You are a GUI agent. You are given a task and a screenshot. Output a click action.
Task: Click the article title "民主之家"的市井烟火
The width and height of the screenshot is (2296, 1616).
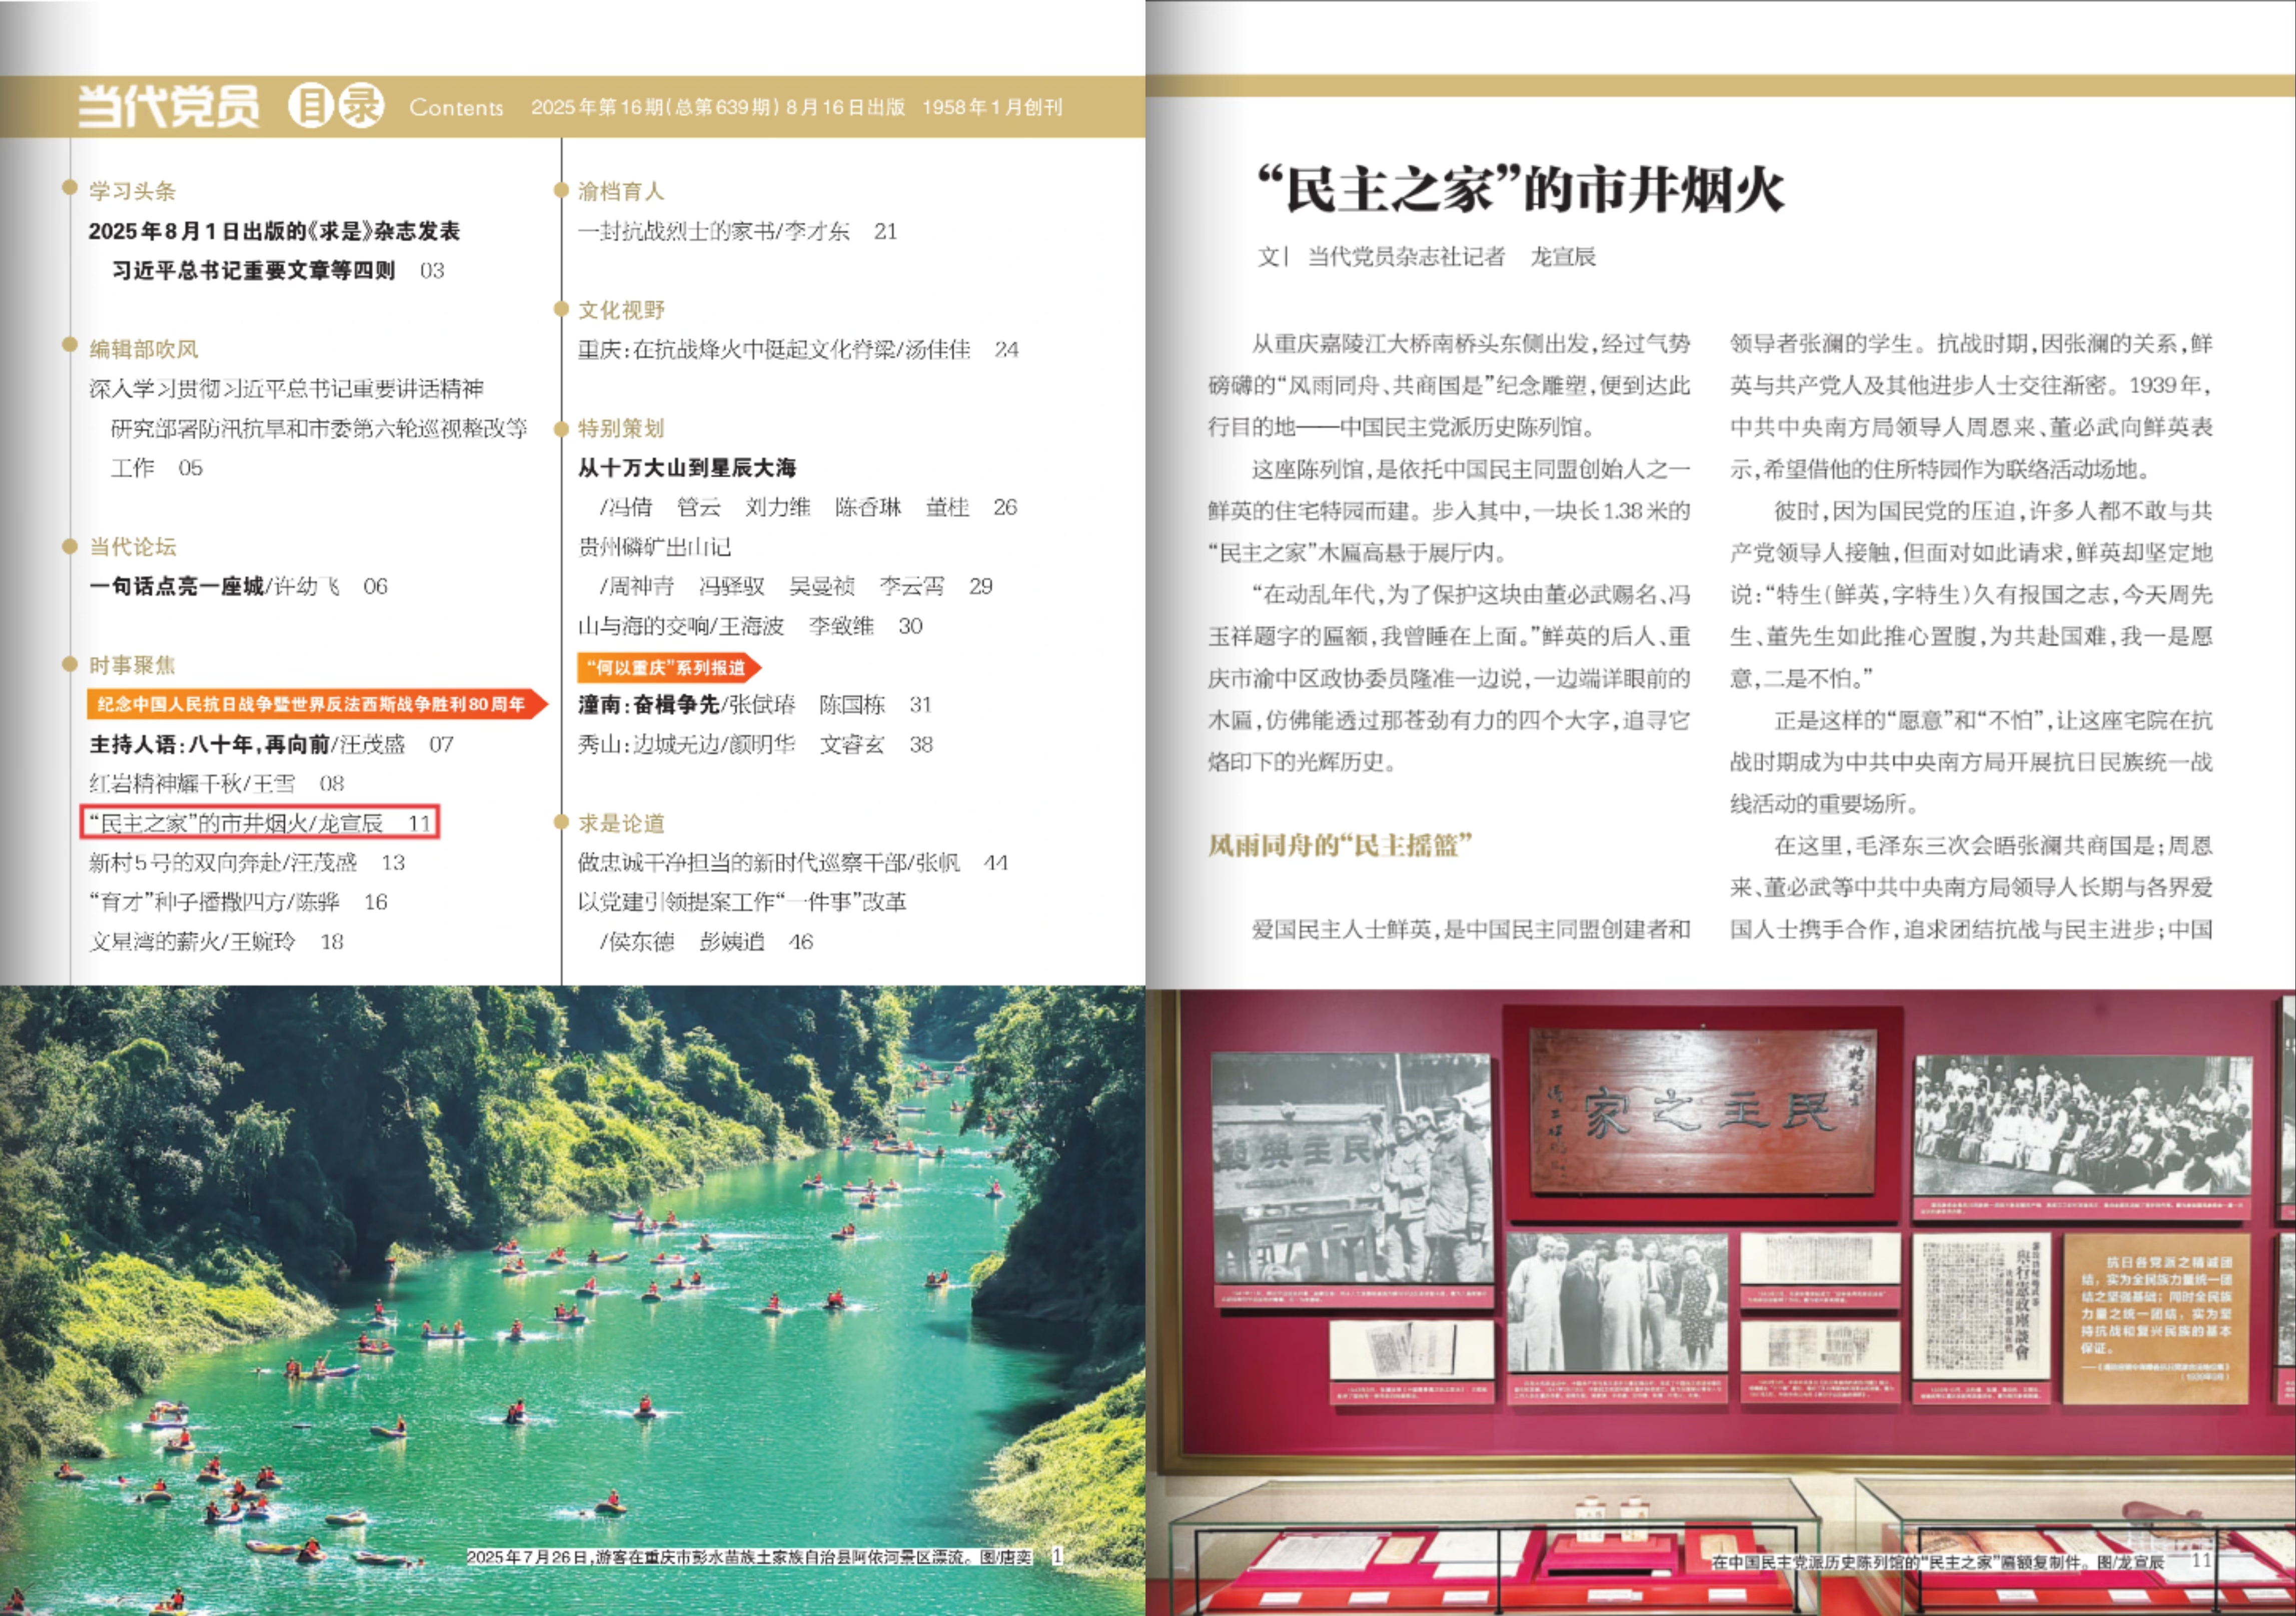pos(1520,189)
